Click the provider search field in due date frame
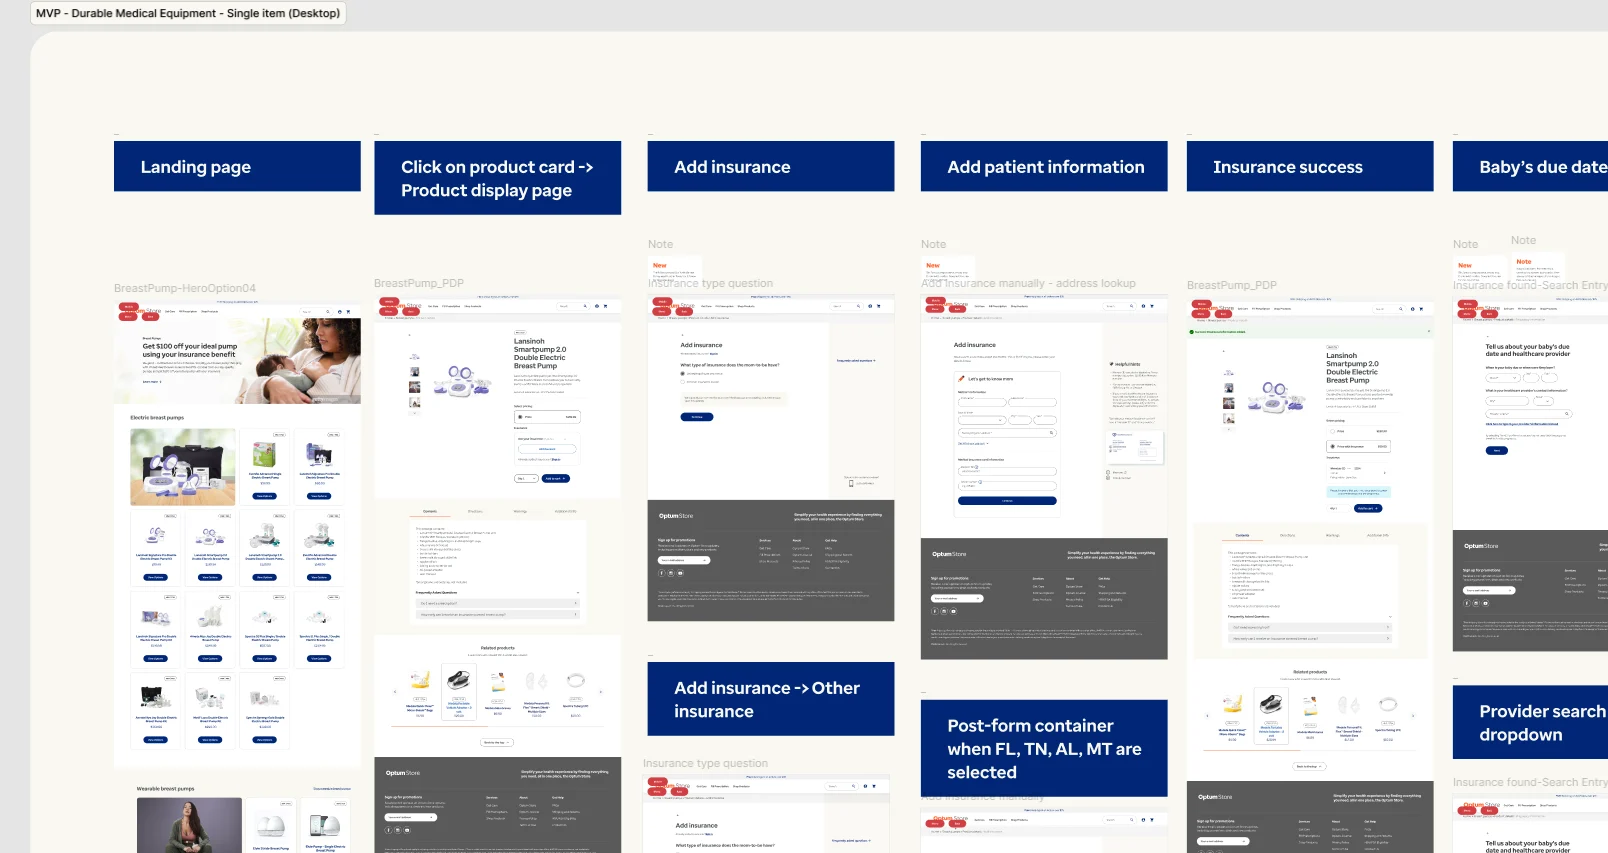Image resolution: width=1608 pixels, height=853 pixels. tap(1529, 414)
